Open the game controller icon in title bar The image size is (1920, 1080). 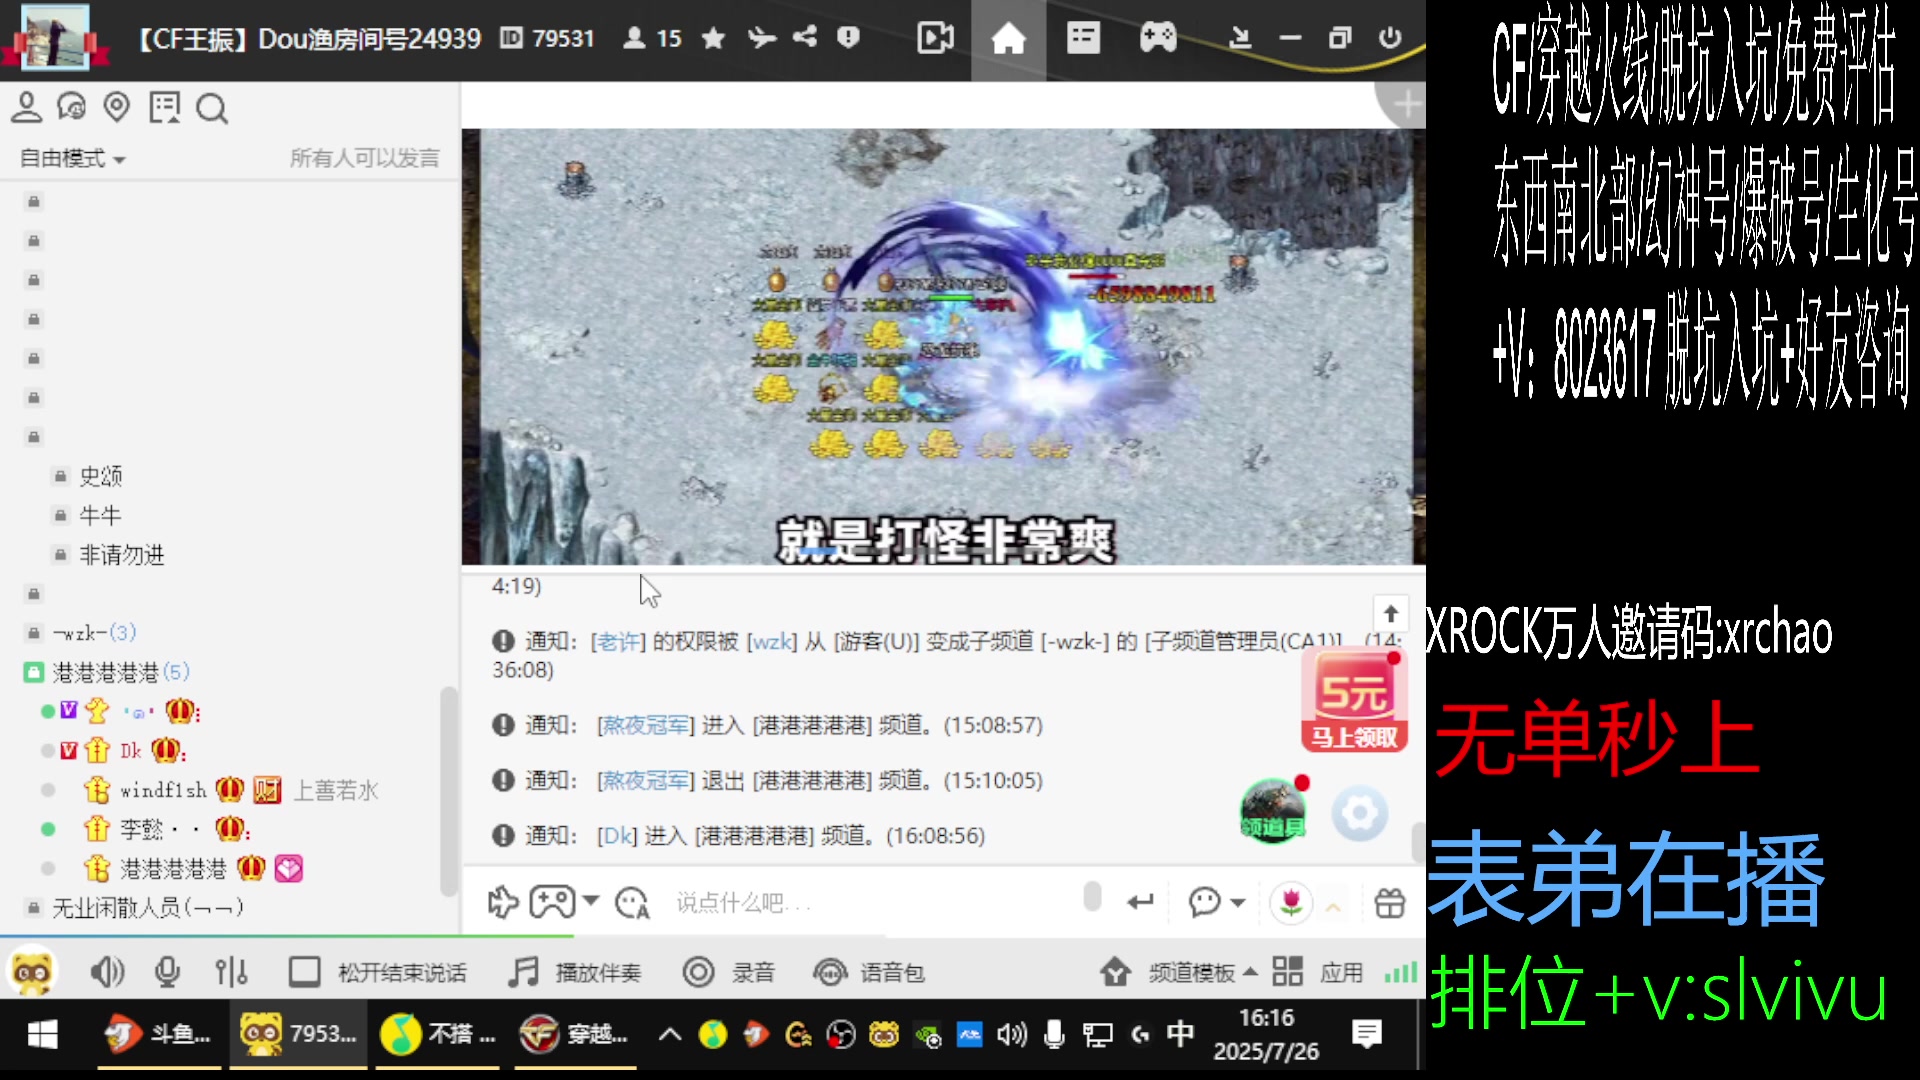point(1158,39)
